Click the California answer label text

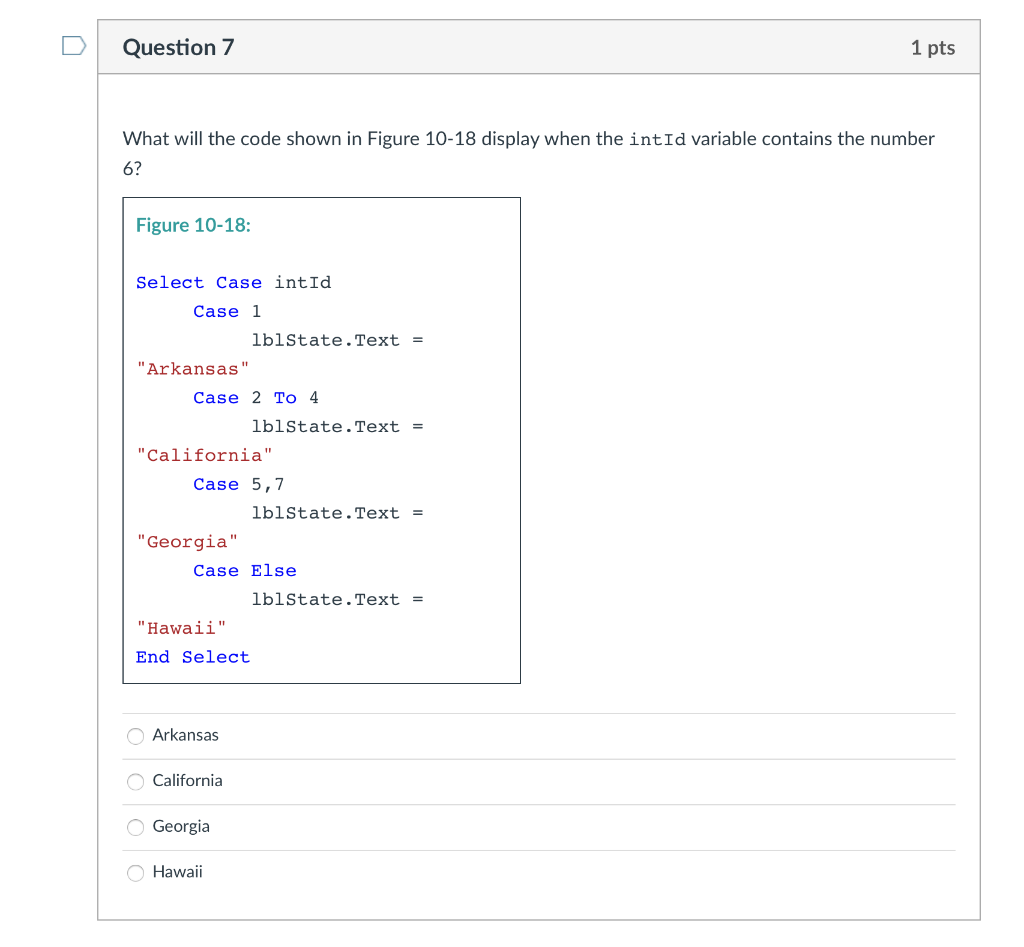(x=188, y=781)
